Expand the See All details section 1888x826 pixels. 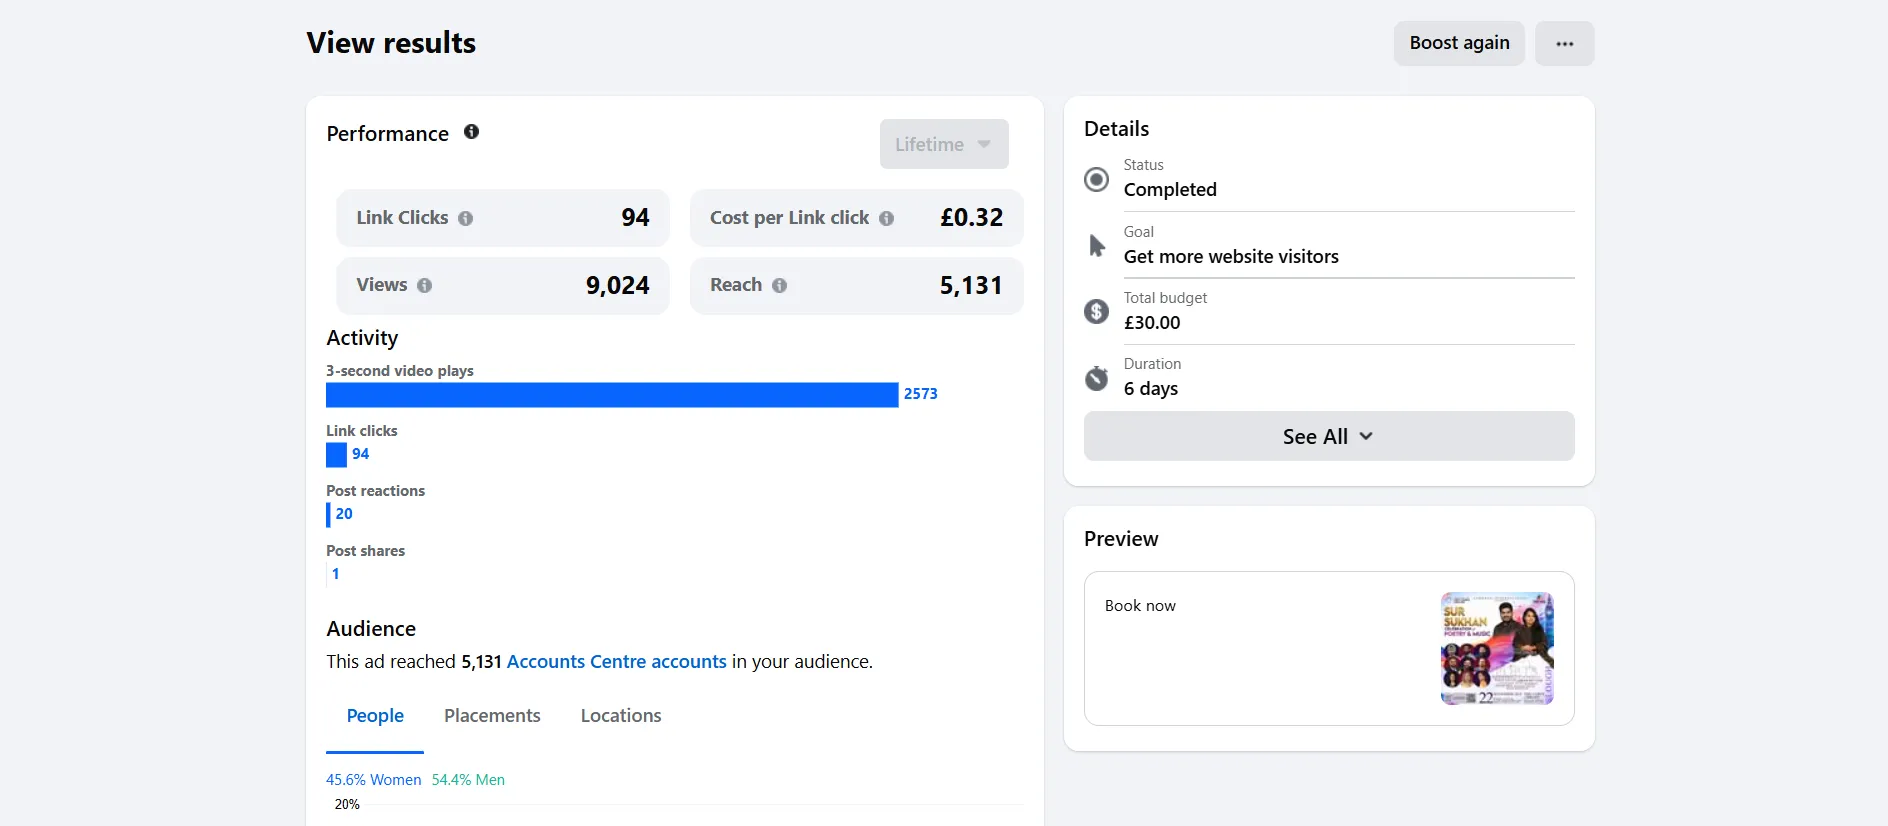1328,436
